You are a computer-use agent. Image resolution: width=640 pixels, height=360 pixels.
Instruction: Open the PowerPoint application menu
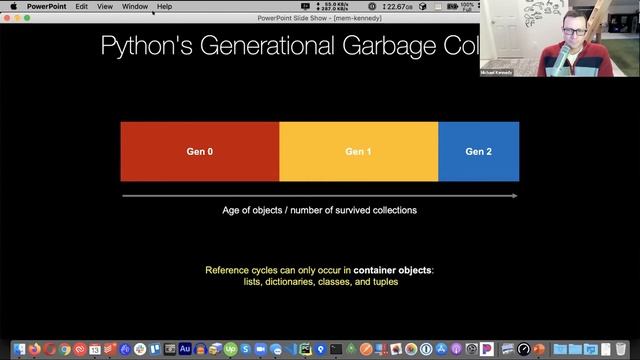47,7
